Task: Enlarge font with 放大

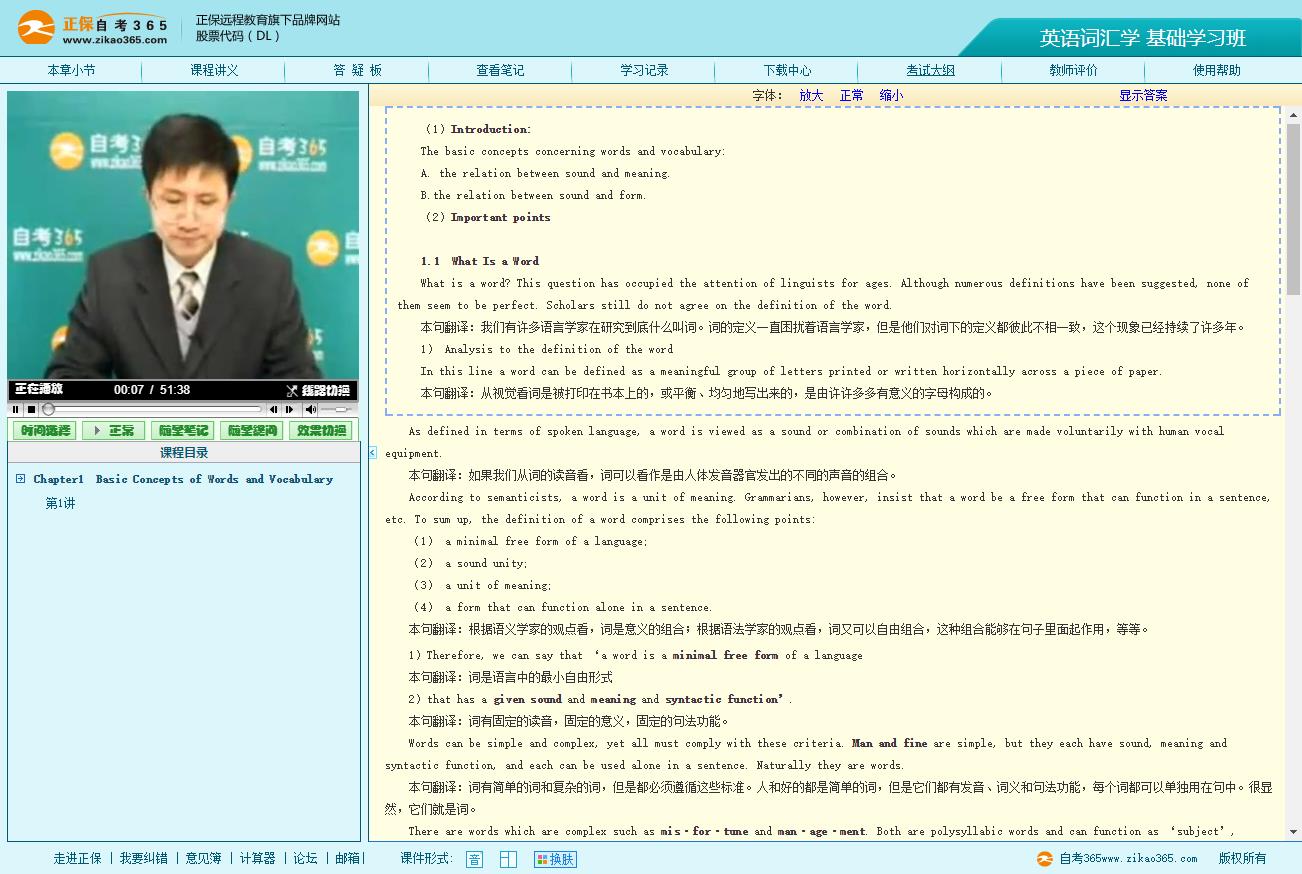Action: click(811, 95)
